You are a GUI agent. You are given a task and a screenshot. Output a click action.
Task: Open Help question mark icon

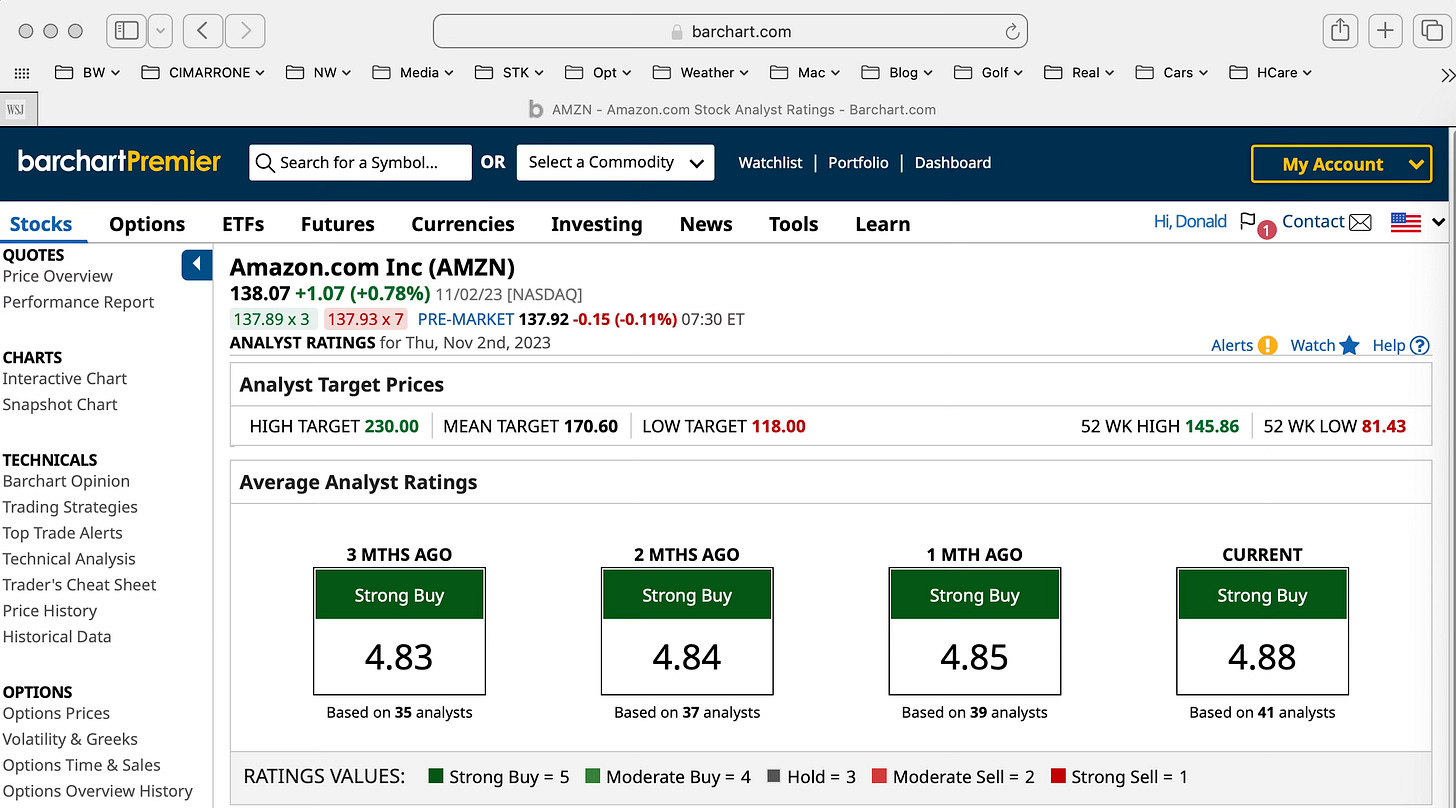point(1419,345)
